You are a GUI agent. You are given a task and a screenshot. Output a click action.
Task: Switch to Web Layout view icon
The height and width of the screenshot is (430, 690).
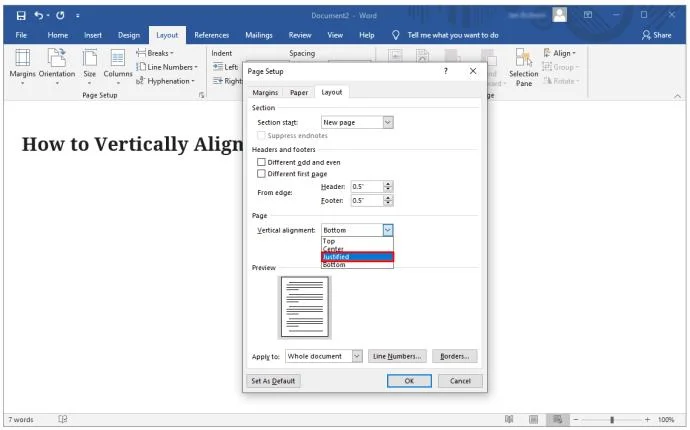(x=558, y=419)
